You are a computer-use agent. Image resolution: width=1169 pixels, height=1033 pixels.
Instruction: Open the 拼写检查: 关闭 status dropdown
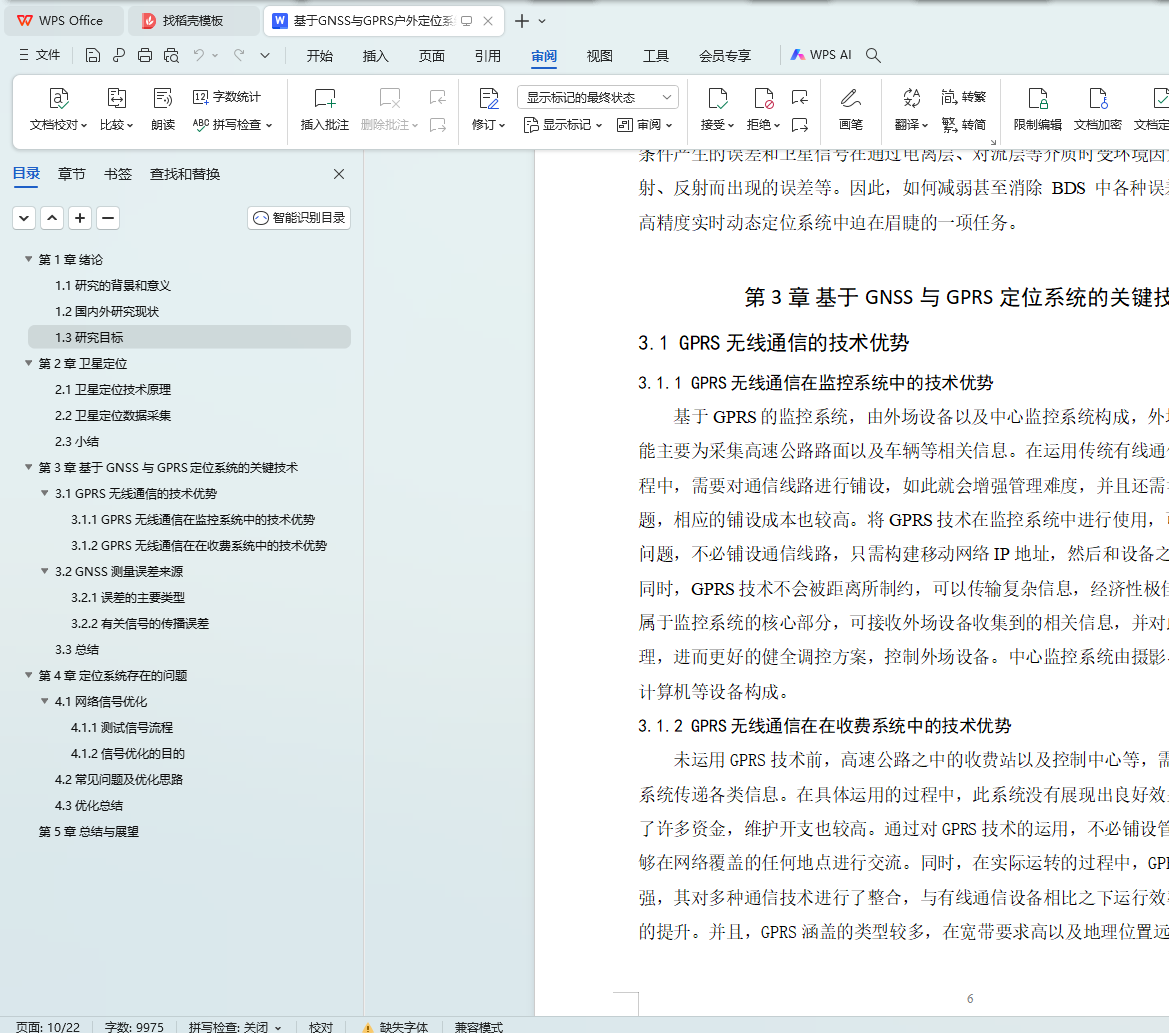235,1026
